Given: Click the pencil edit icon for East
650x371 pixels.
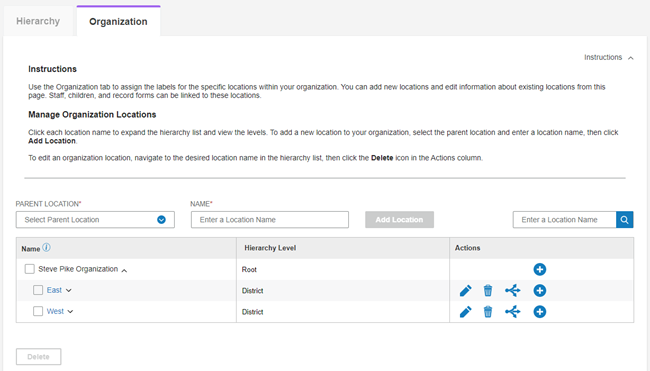Looking at the screenshot, I should [x=466, y=291].
